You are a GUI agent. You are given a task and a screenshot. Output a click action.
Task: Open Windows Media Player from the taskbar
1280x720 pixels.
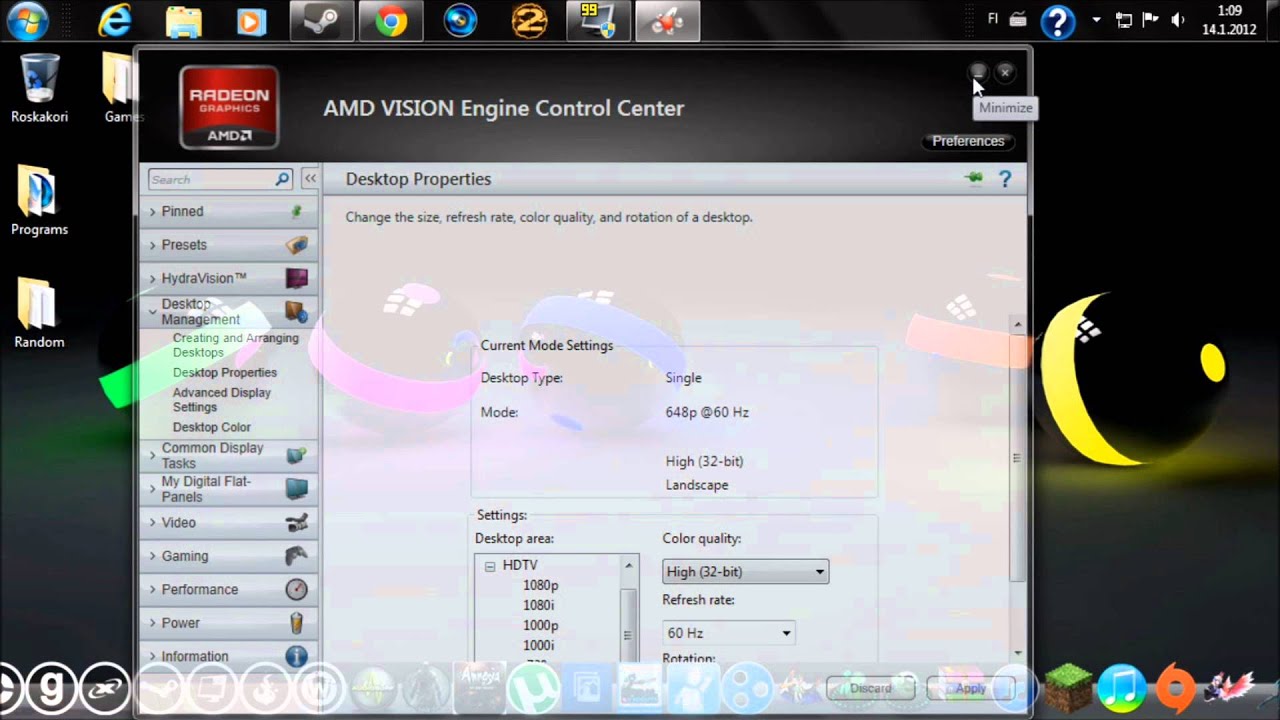[252, 21]
